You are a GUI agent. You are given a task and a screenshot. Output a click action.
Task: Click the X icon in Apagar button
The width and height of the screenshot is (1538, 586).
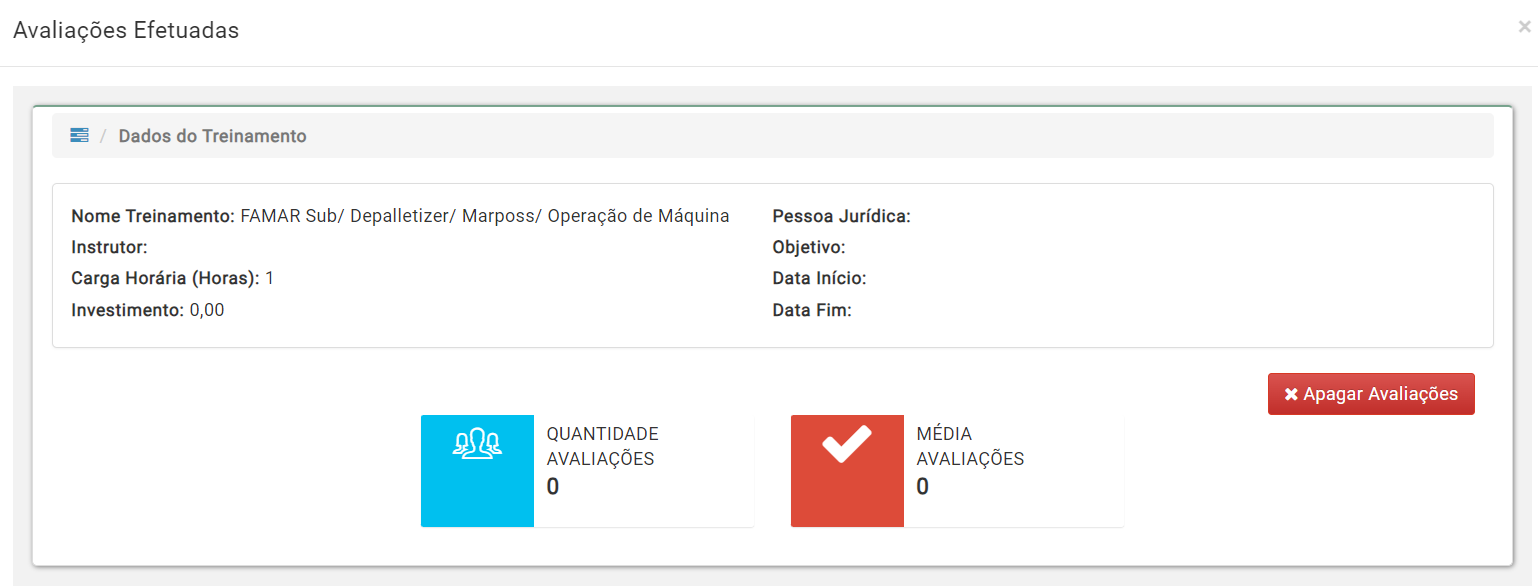[1291, 394]
